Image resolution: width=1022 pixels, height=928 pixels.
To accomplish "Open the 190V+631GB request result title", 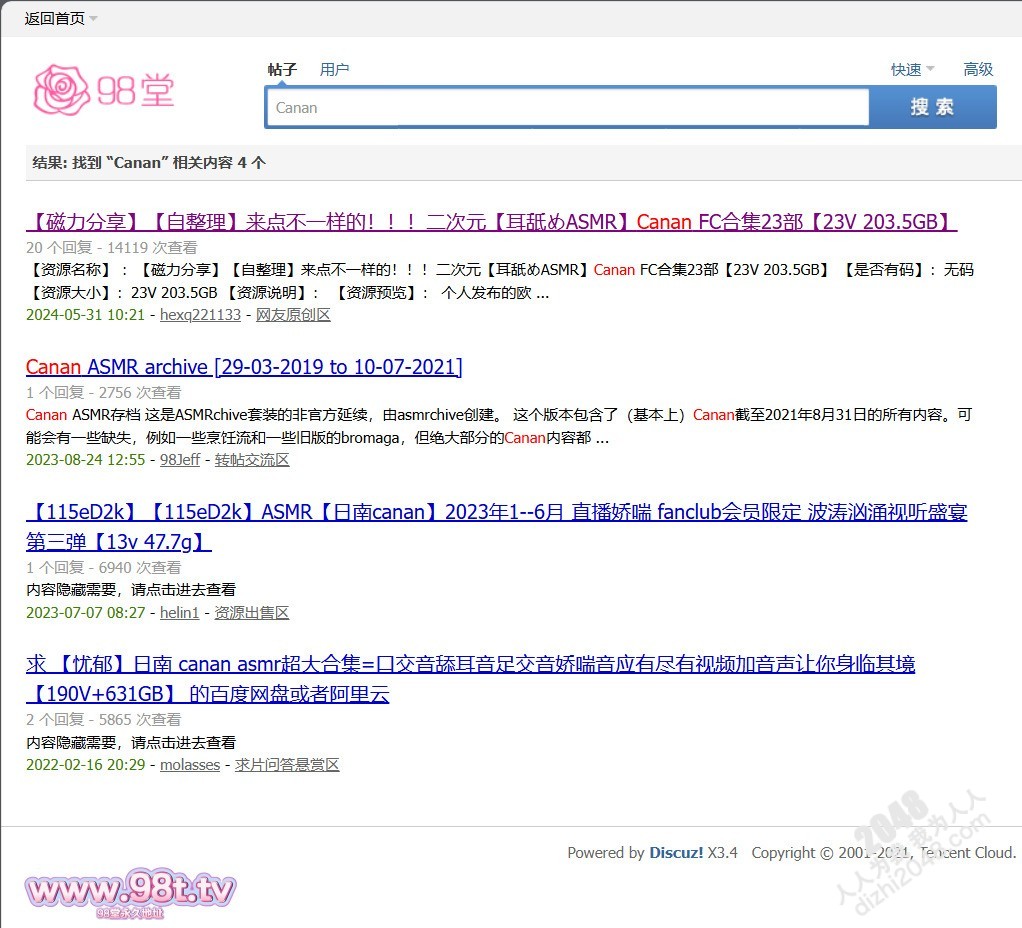I will coord(470,664).
